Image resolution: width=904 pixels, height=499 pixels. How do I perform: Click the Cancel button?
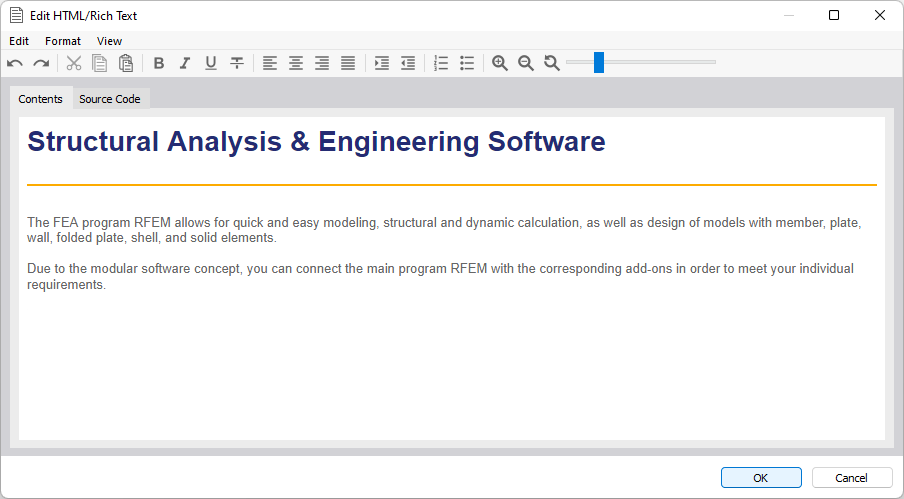click(x=852, y=478)
